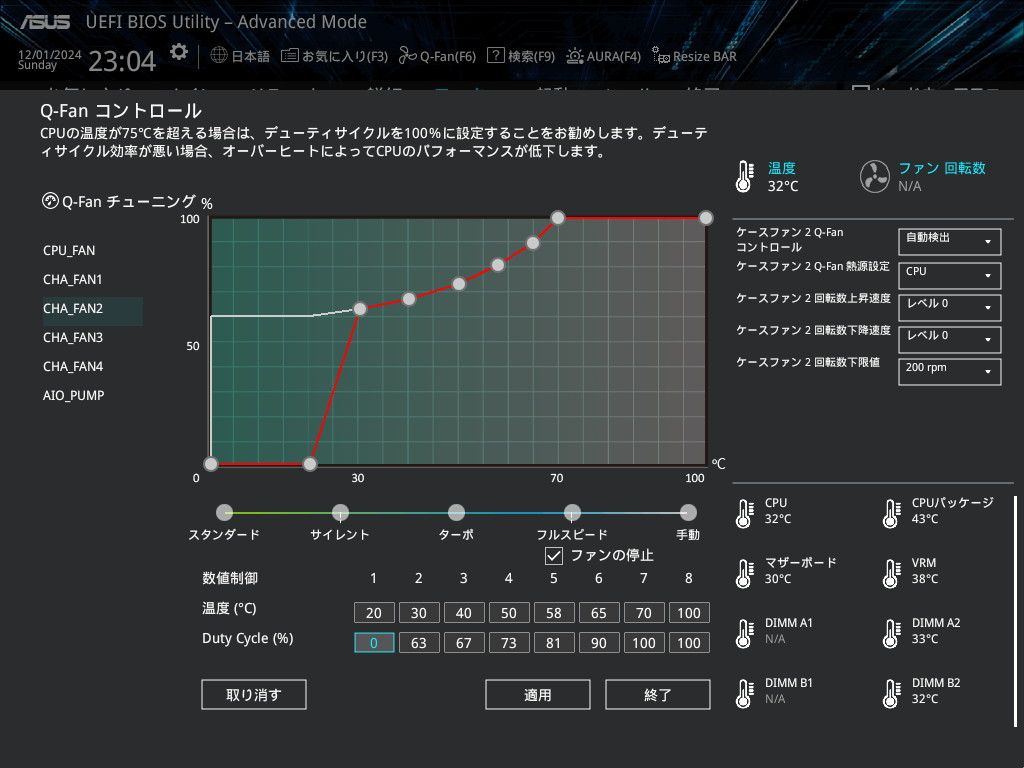Click マザーボード thermometer icon
The width and height of the screenshot is (1024, 768).
tap(744, 573)
